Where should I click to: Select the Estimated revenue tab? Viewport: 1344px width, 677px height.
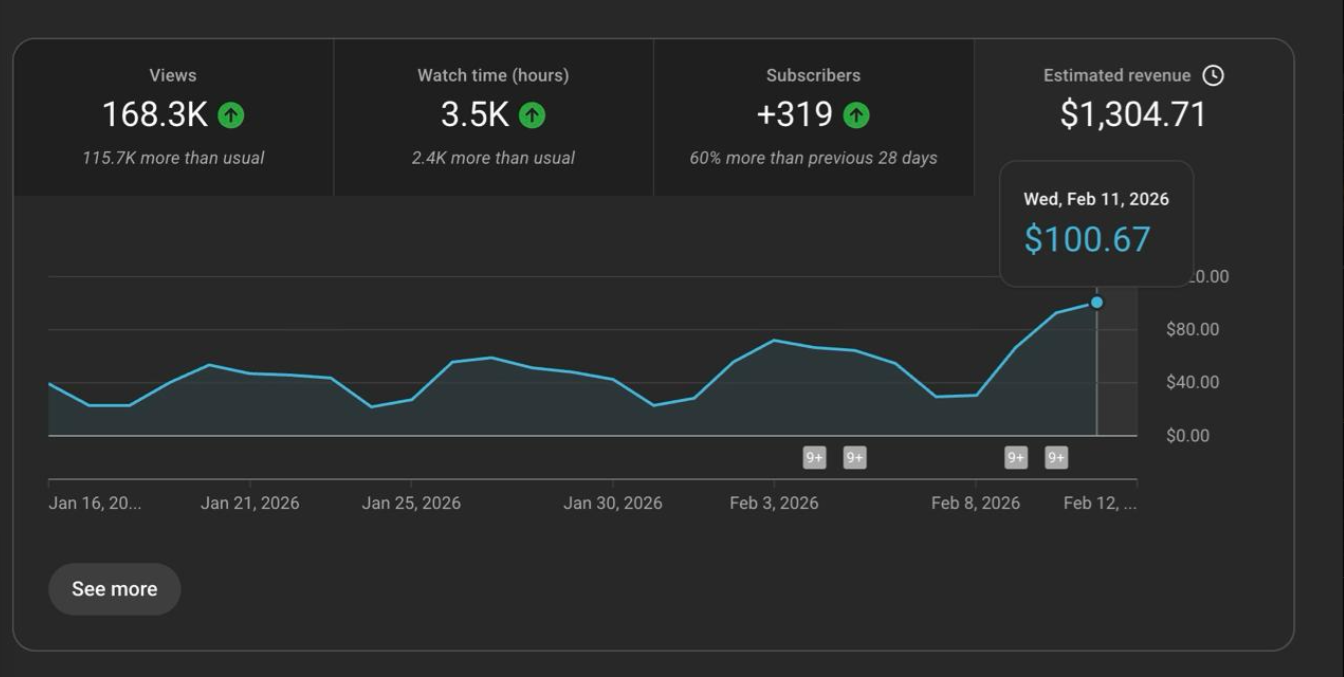coord(1132,100)
